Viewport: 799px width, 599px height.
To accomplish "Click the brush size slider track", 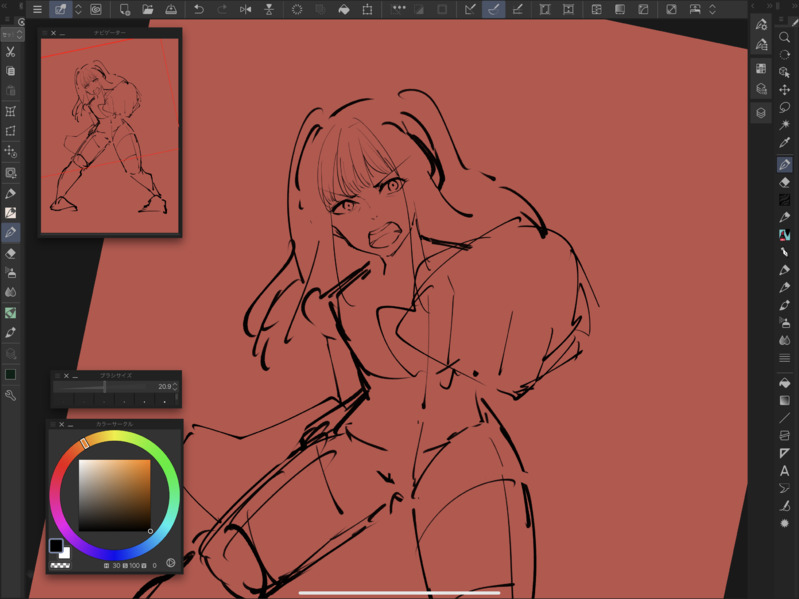I will tap(104, 387).
